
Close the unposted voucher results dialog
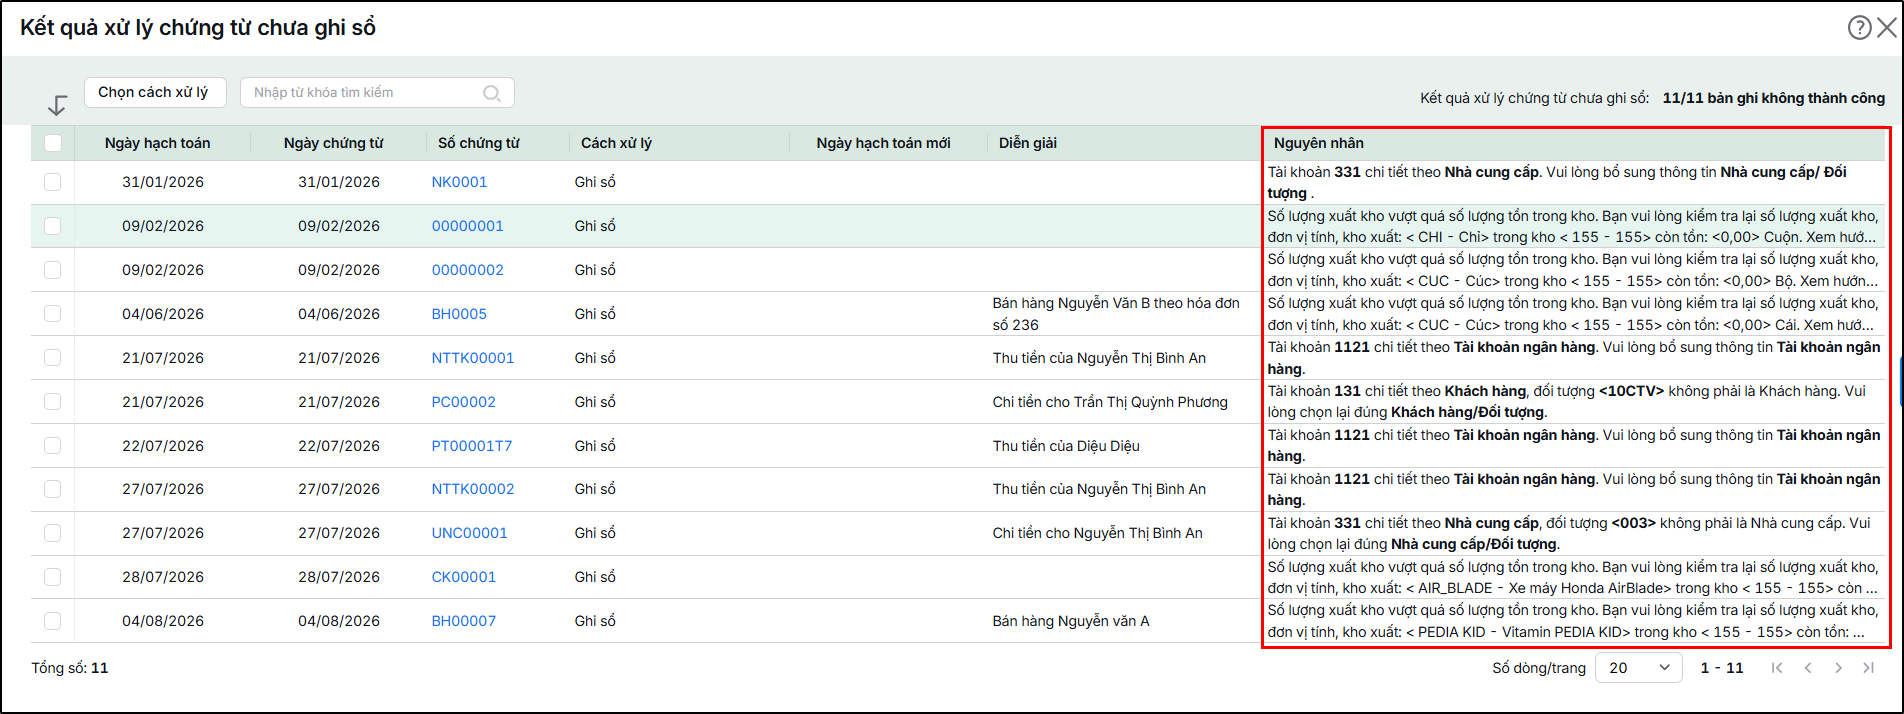1887,28
